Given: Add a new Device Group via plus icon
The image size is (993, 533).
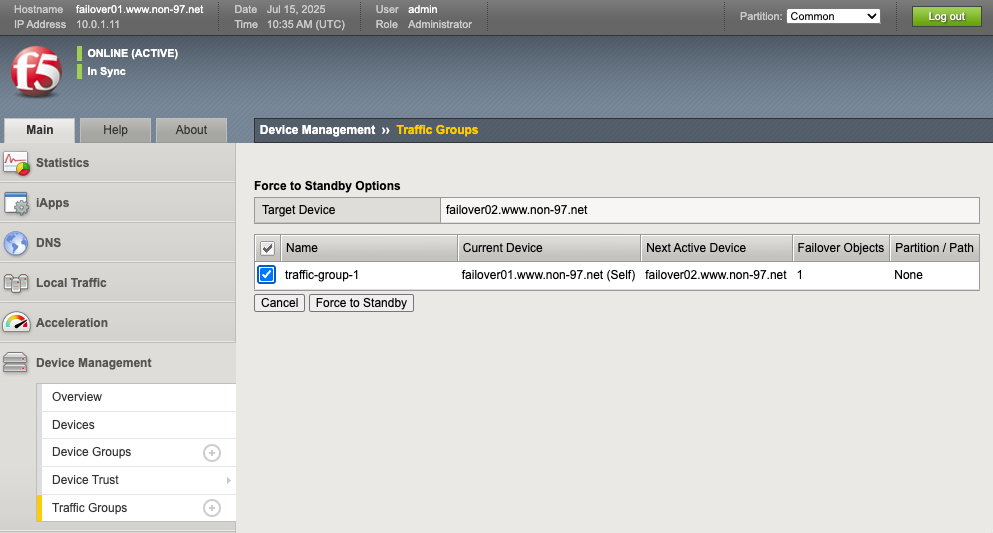Looking at the screenshot, I should [212, 453].
